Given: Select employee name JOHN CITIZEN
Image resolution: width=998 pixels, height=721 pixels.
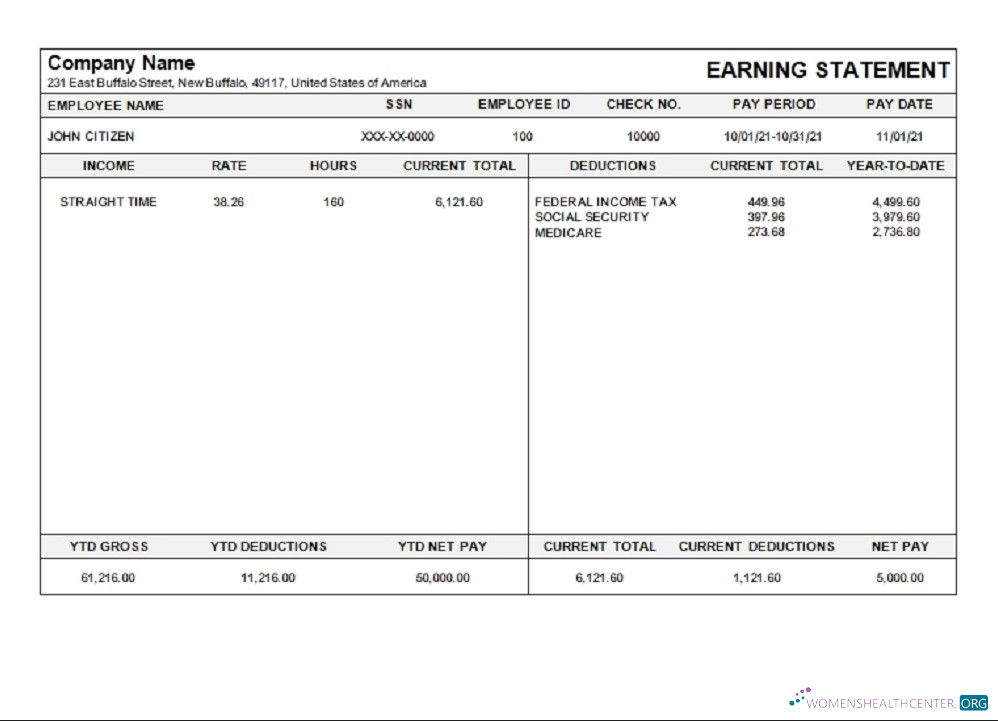Looking at the screenshot, I should click(82, 136).
